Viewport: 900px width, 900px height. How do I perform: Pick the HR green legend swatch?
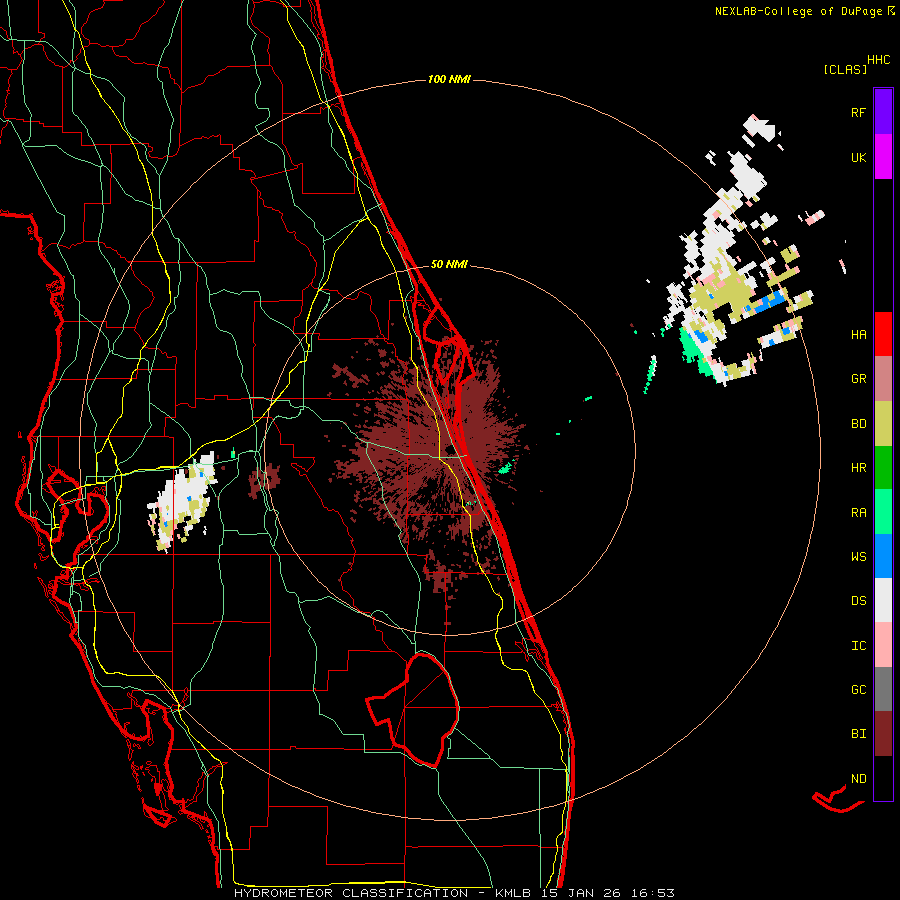pos(883,468)
